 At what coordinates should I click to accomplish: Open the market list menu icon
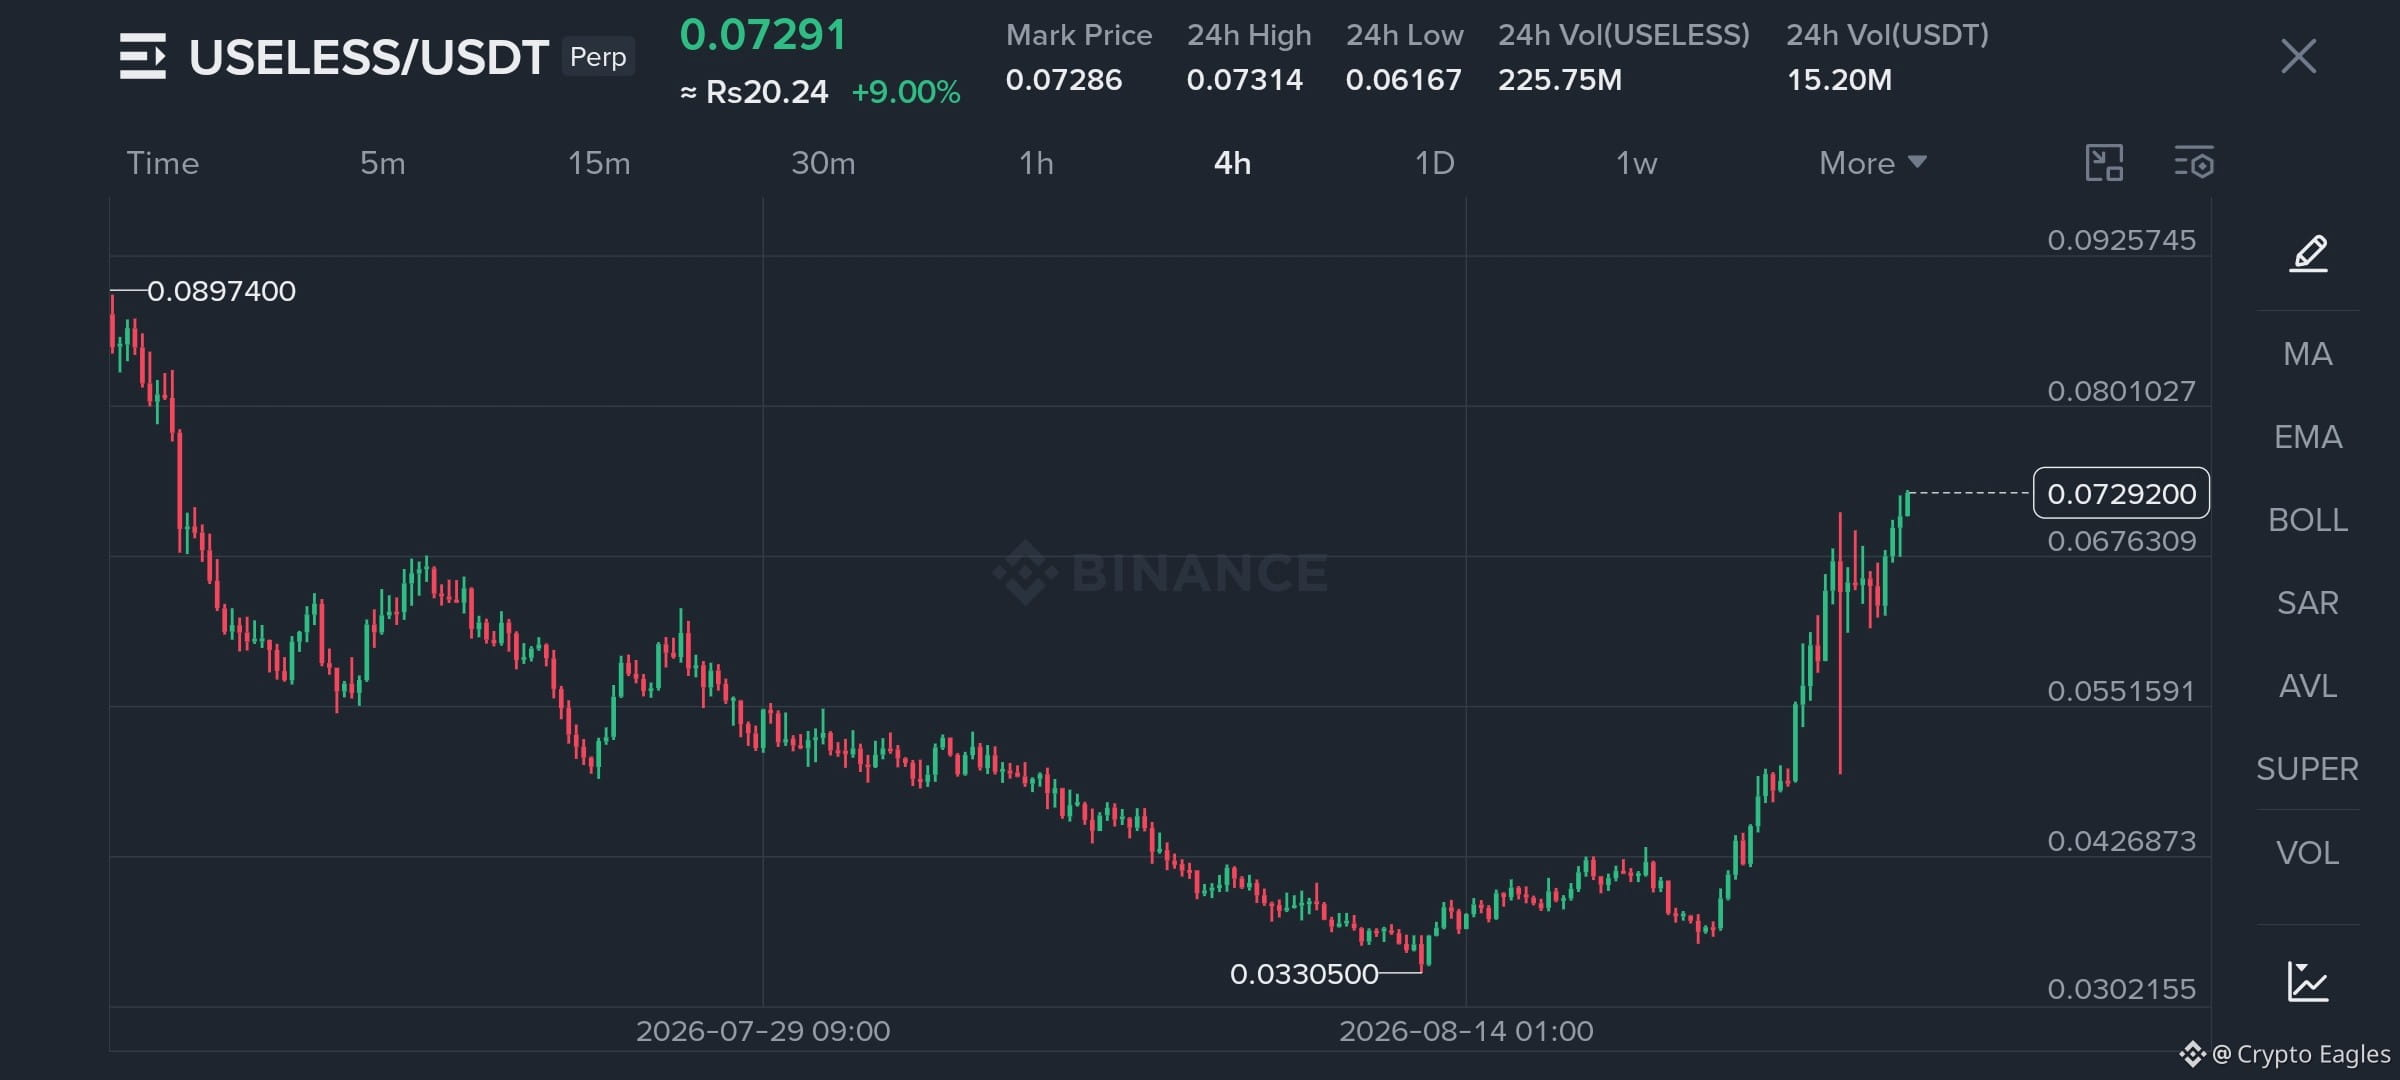(x=143, y=56)
